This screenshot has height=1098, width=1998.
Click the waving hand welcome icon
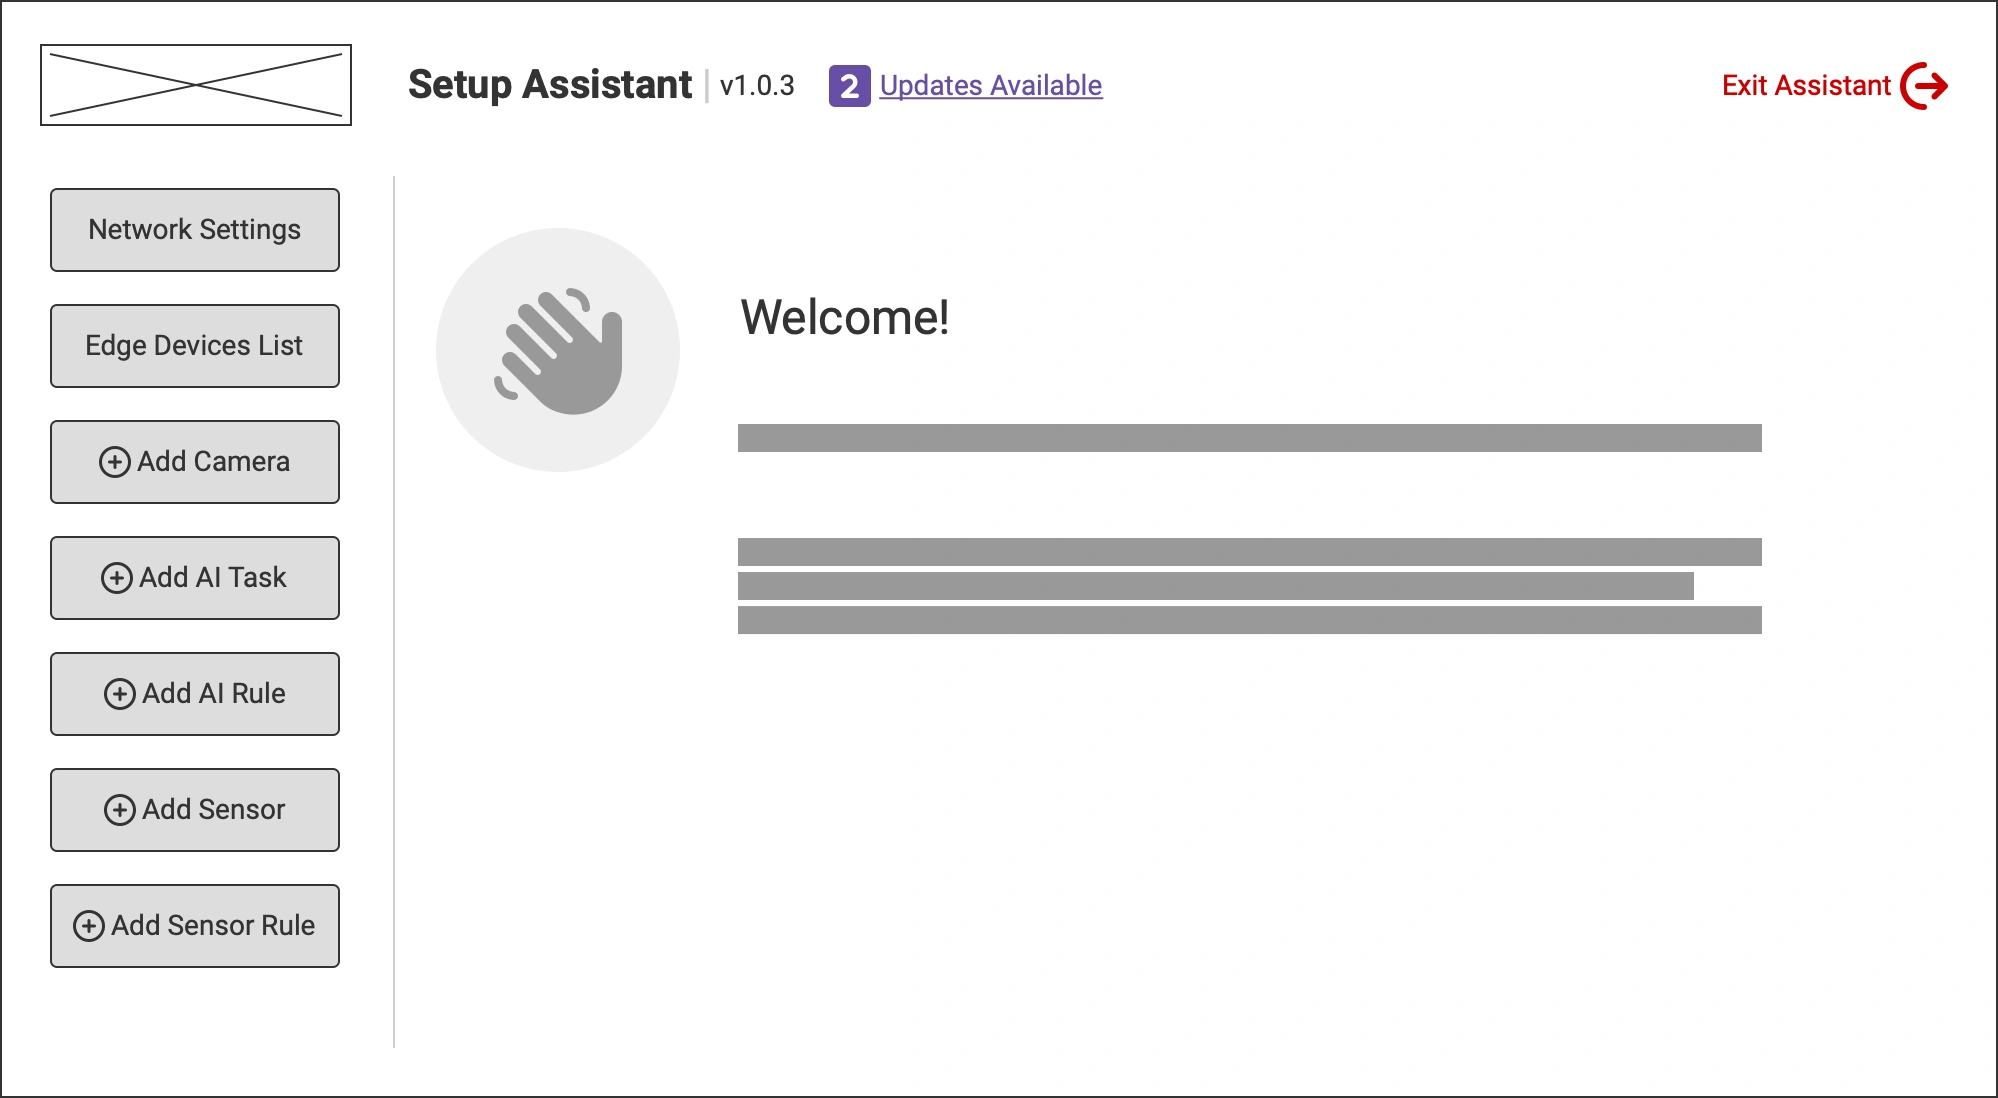557,348
